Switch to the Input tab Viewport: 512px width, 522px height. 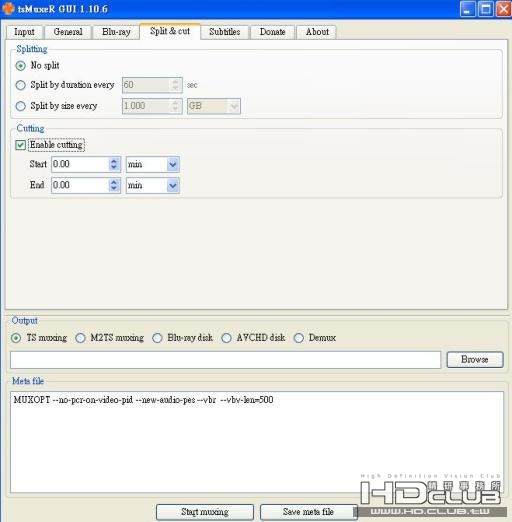[x=24, y=32]
